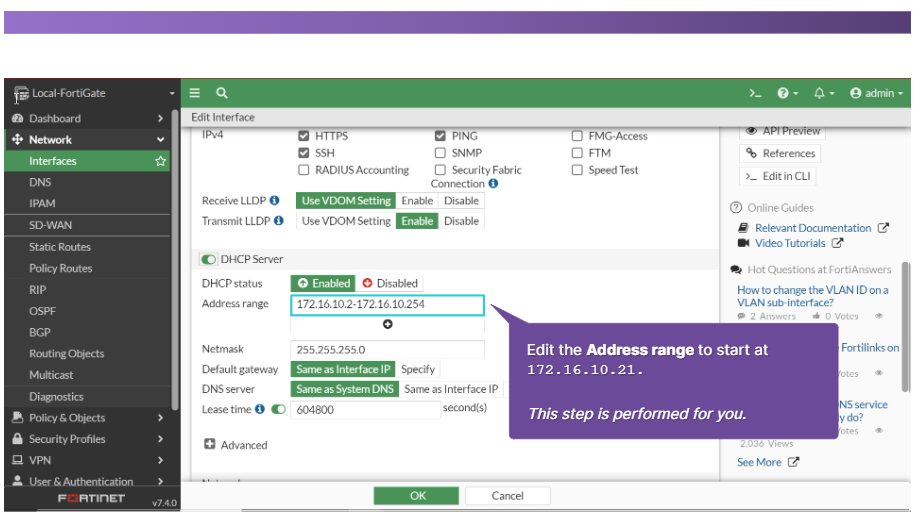The height and width of the screenshot is (524, 917).
Task: Click the Receive LLDP info icon
Action: [274, 201]
